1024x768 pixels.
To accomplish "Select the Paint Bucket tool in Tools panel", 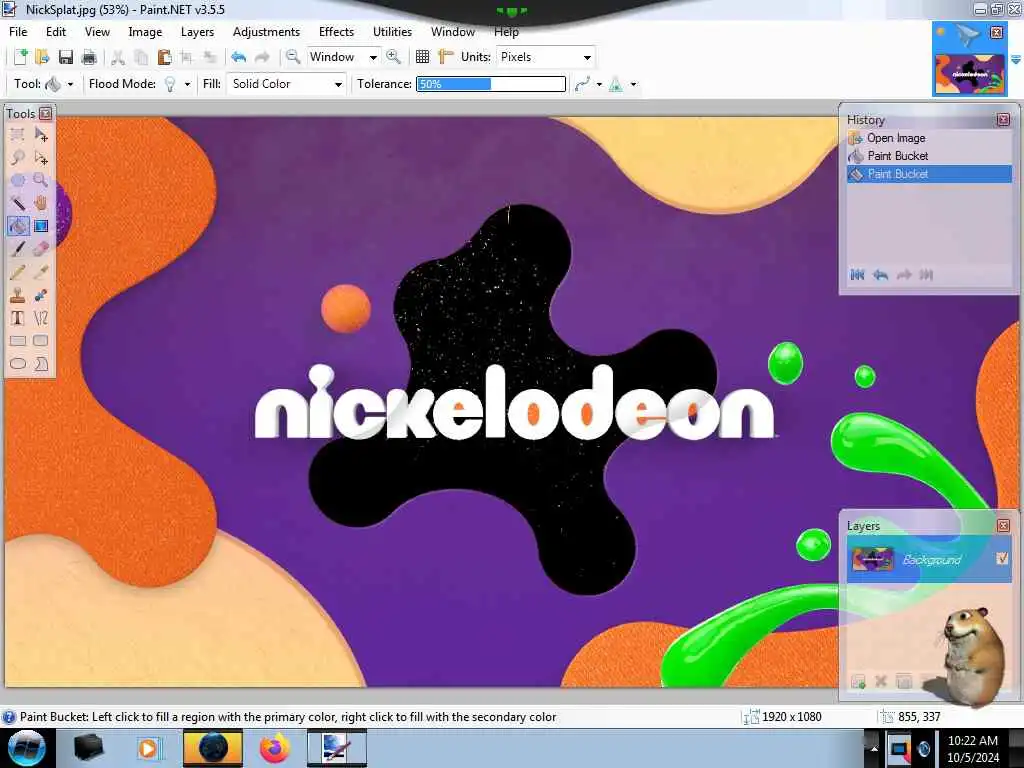I will tap(18, 226).
